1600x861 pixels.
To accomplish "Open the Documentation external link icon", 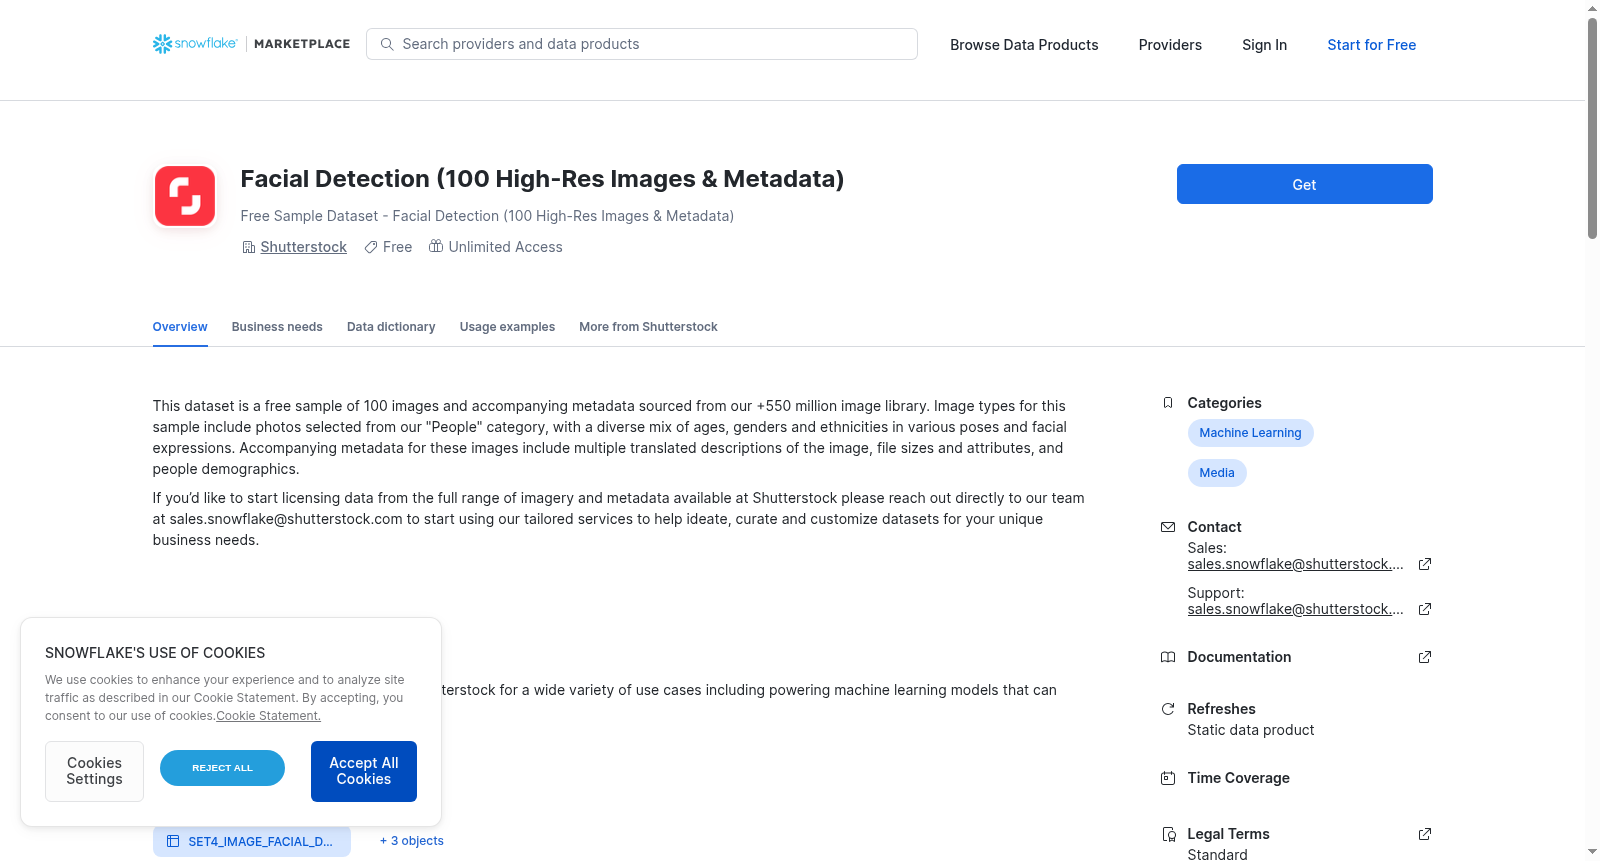I will point(1425,657).
